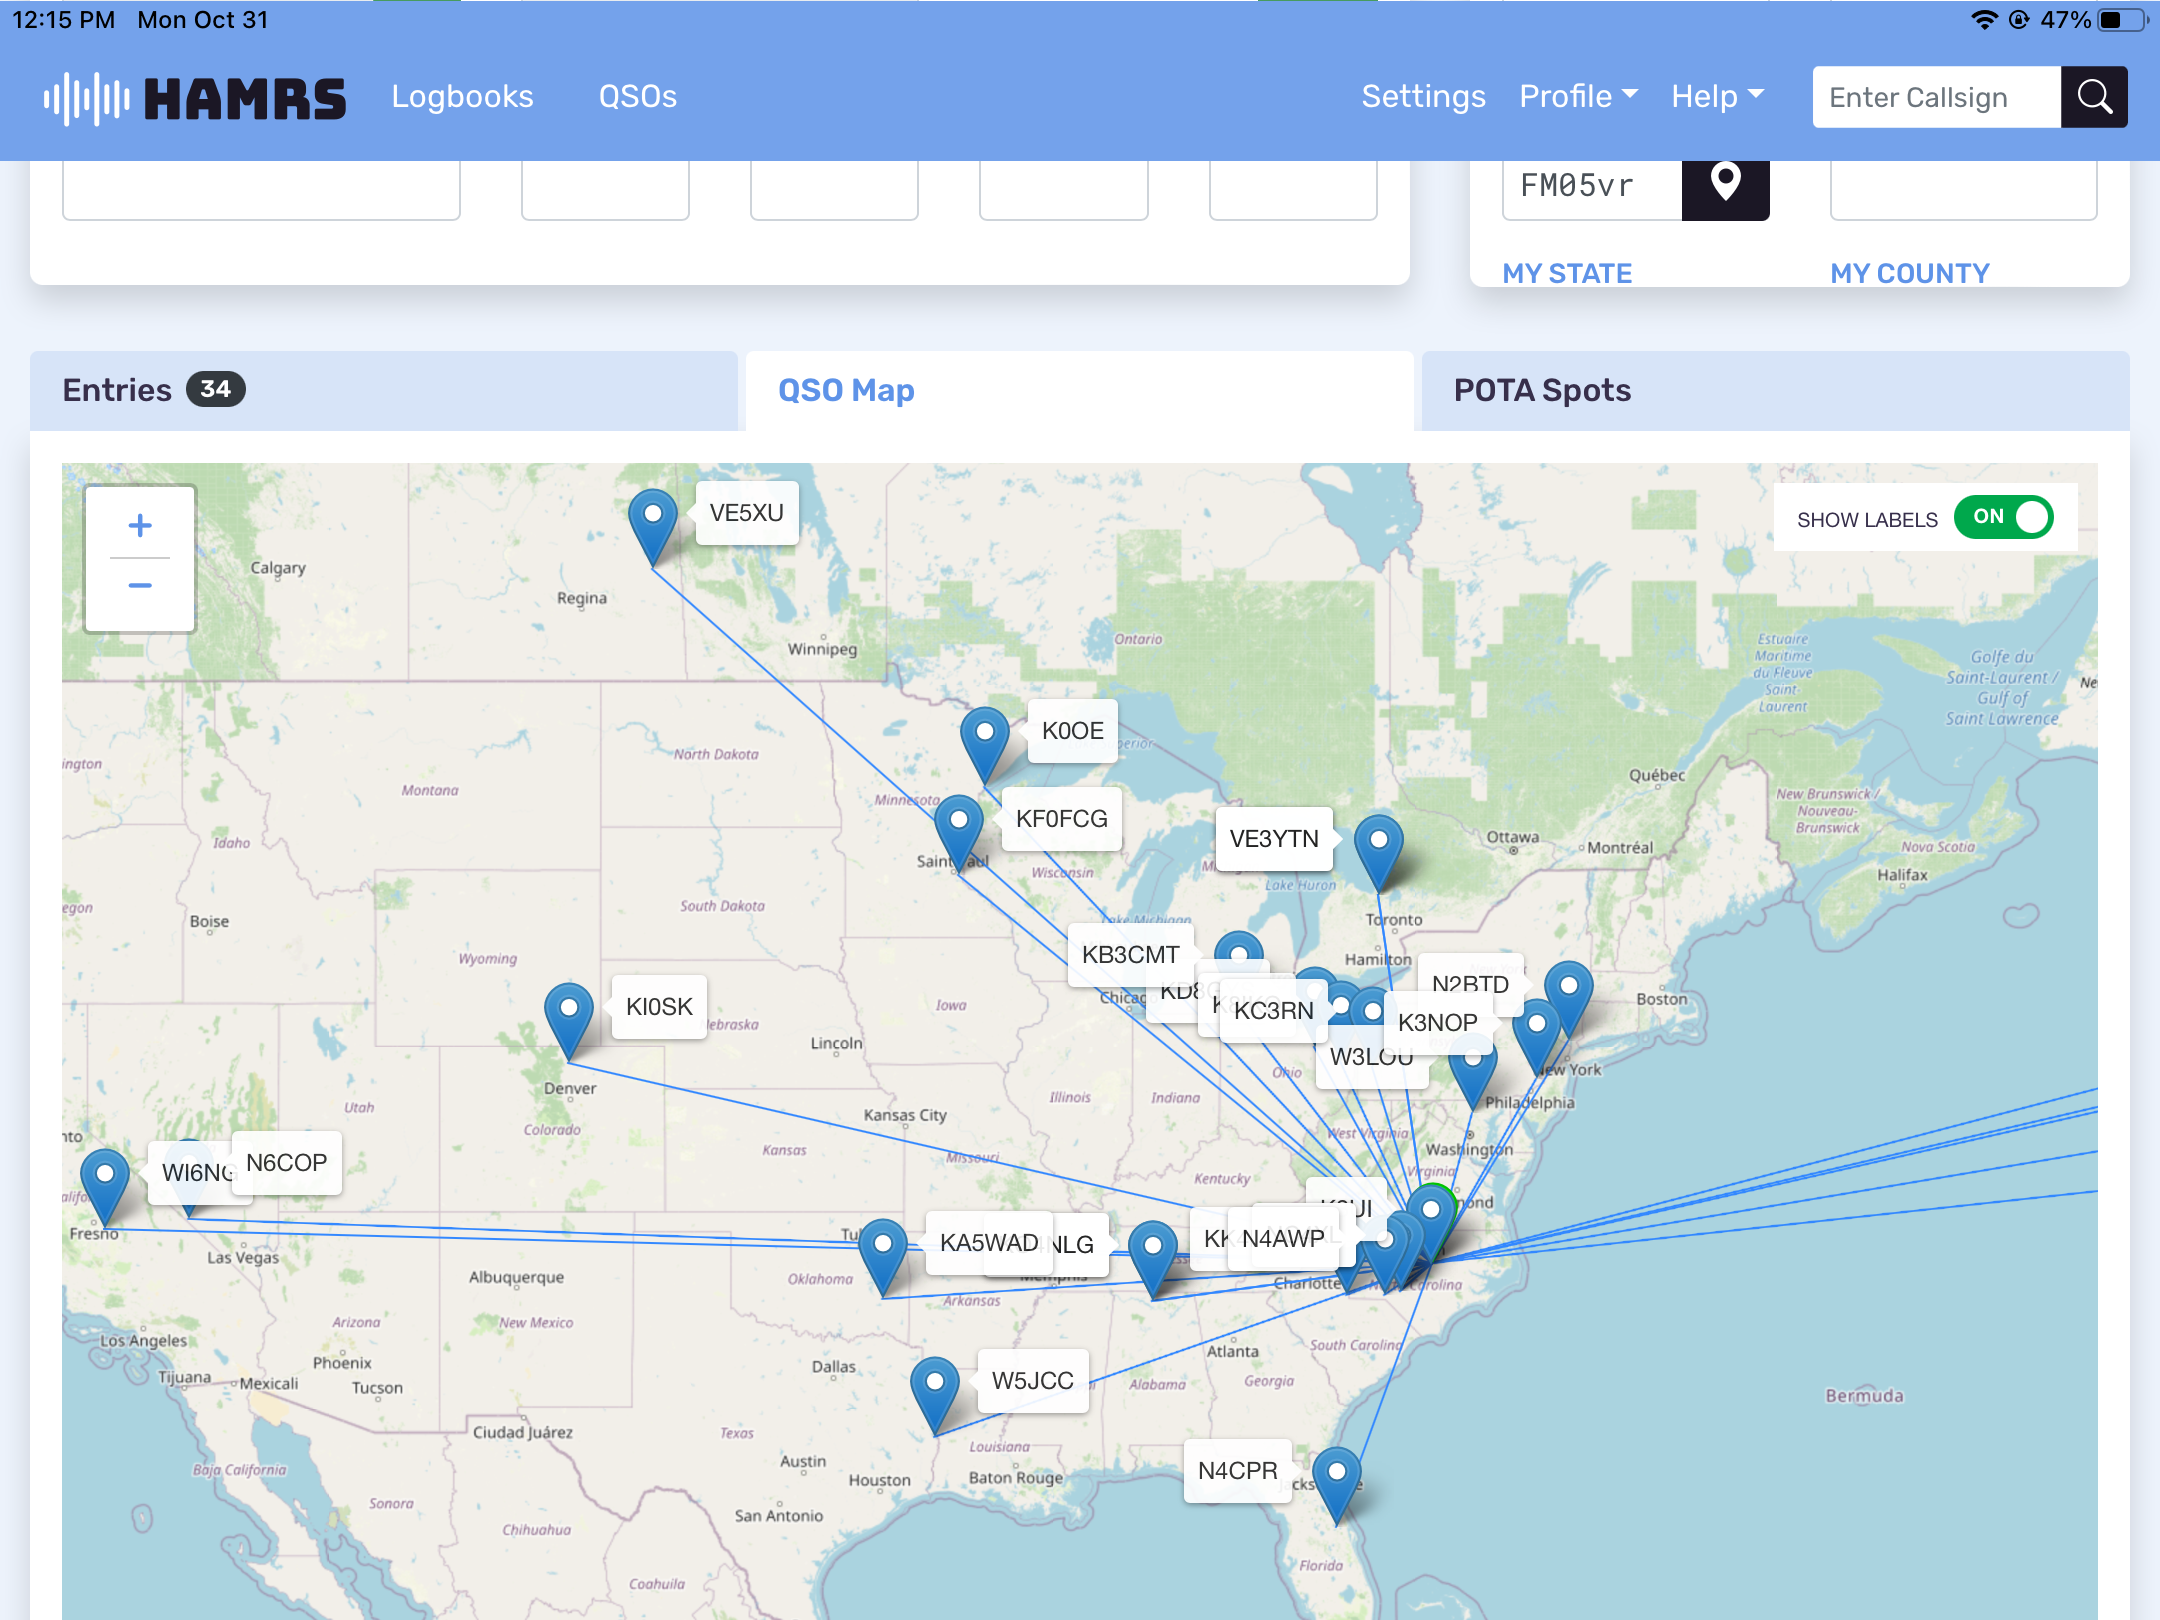
Task: Click the grid field showing FM05vr
Action: pyautogui.click(x=1592, y=186)
